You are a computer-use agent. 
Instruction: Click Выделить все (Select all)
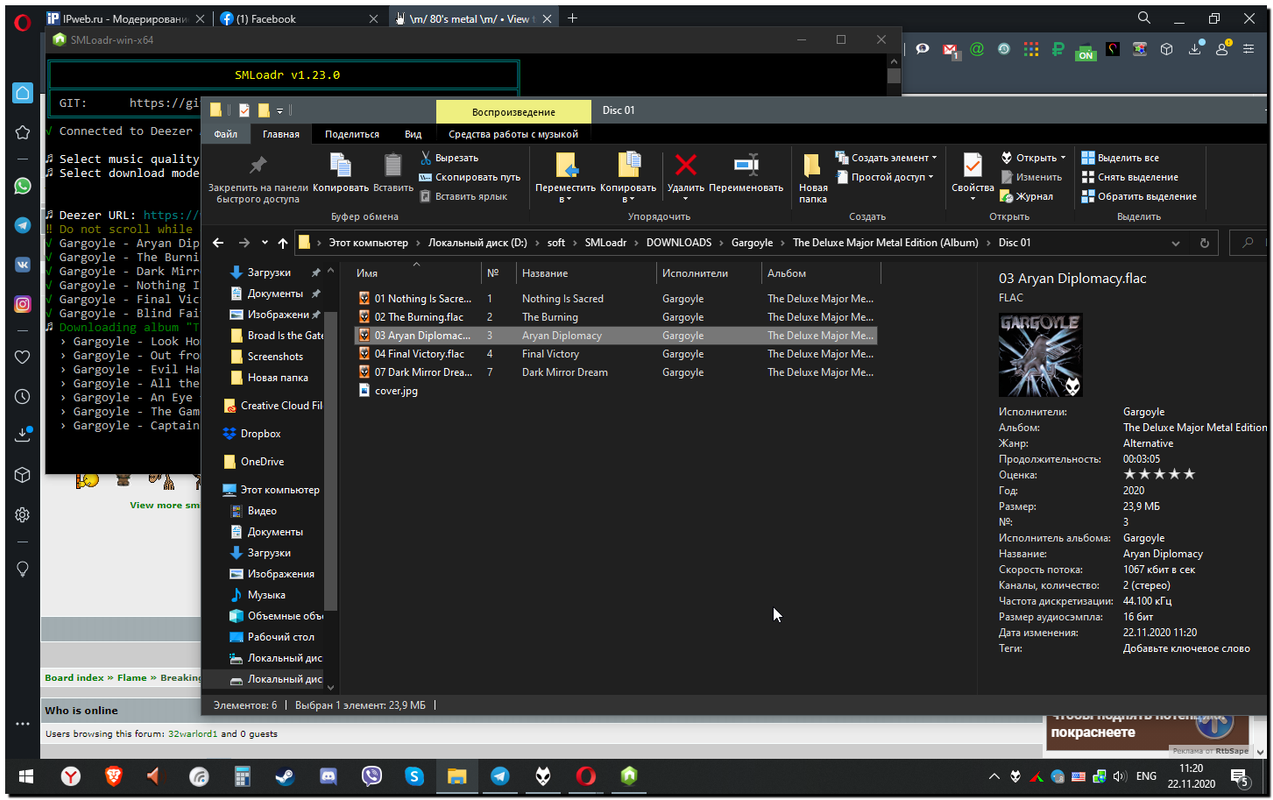point(1120,158)
